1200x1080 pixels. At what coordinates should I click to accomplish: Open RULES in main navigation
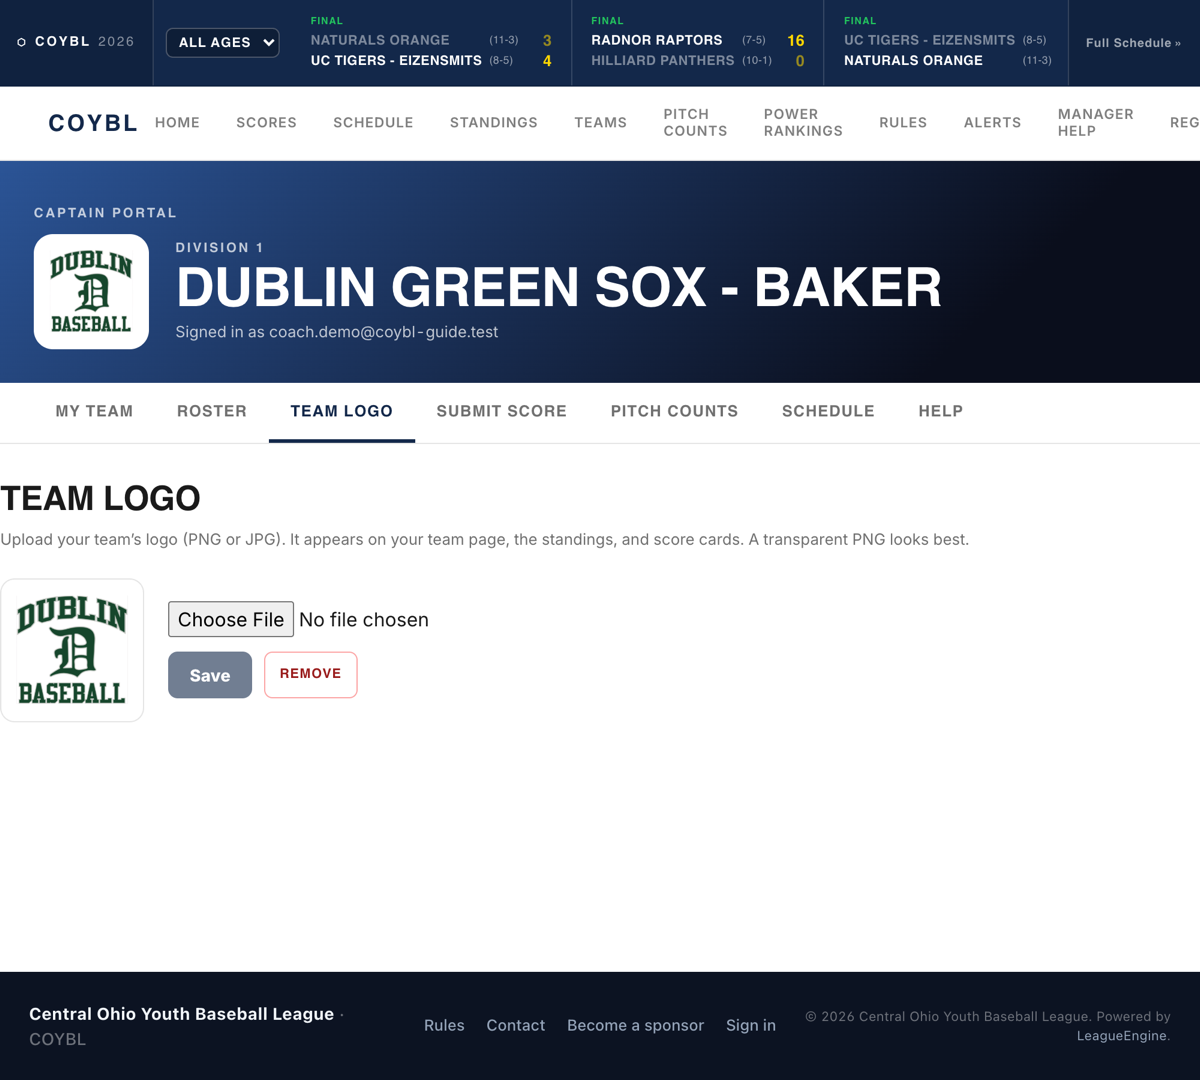click(903, 123)
